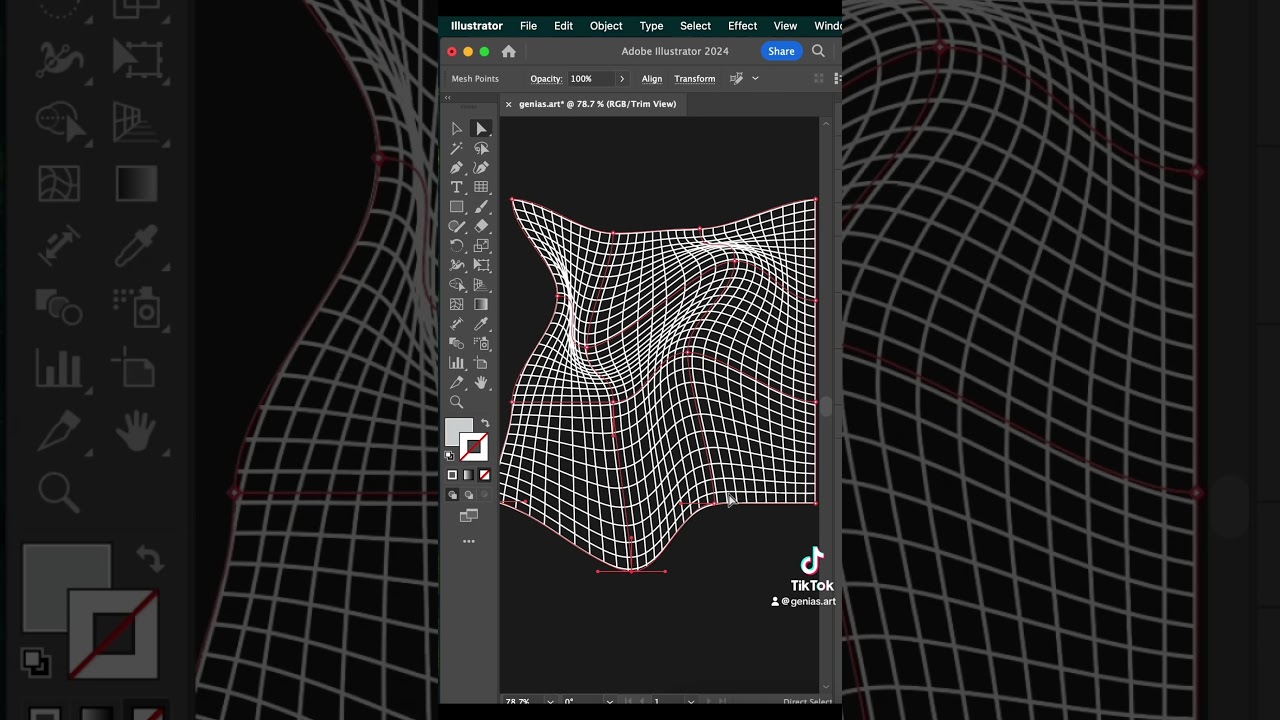The width and height of the screenshot is (1280, 720).
Task: Choose the Symbol Sprayer tool
Action: (x=481, y=343)
